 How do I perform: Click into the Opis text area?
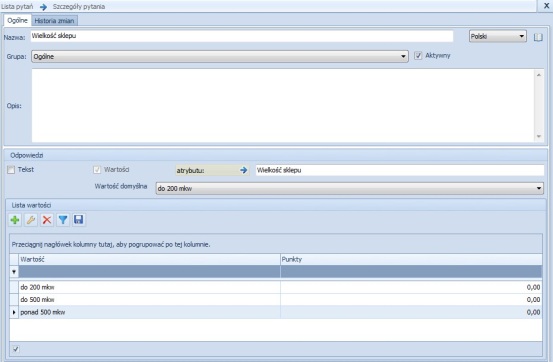(283, 105)
